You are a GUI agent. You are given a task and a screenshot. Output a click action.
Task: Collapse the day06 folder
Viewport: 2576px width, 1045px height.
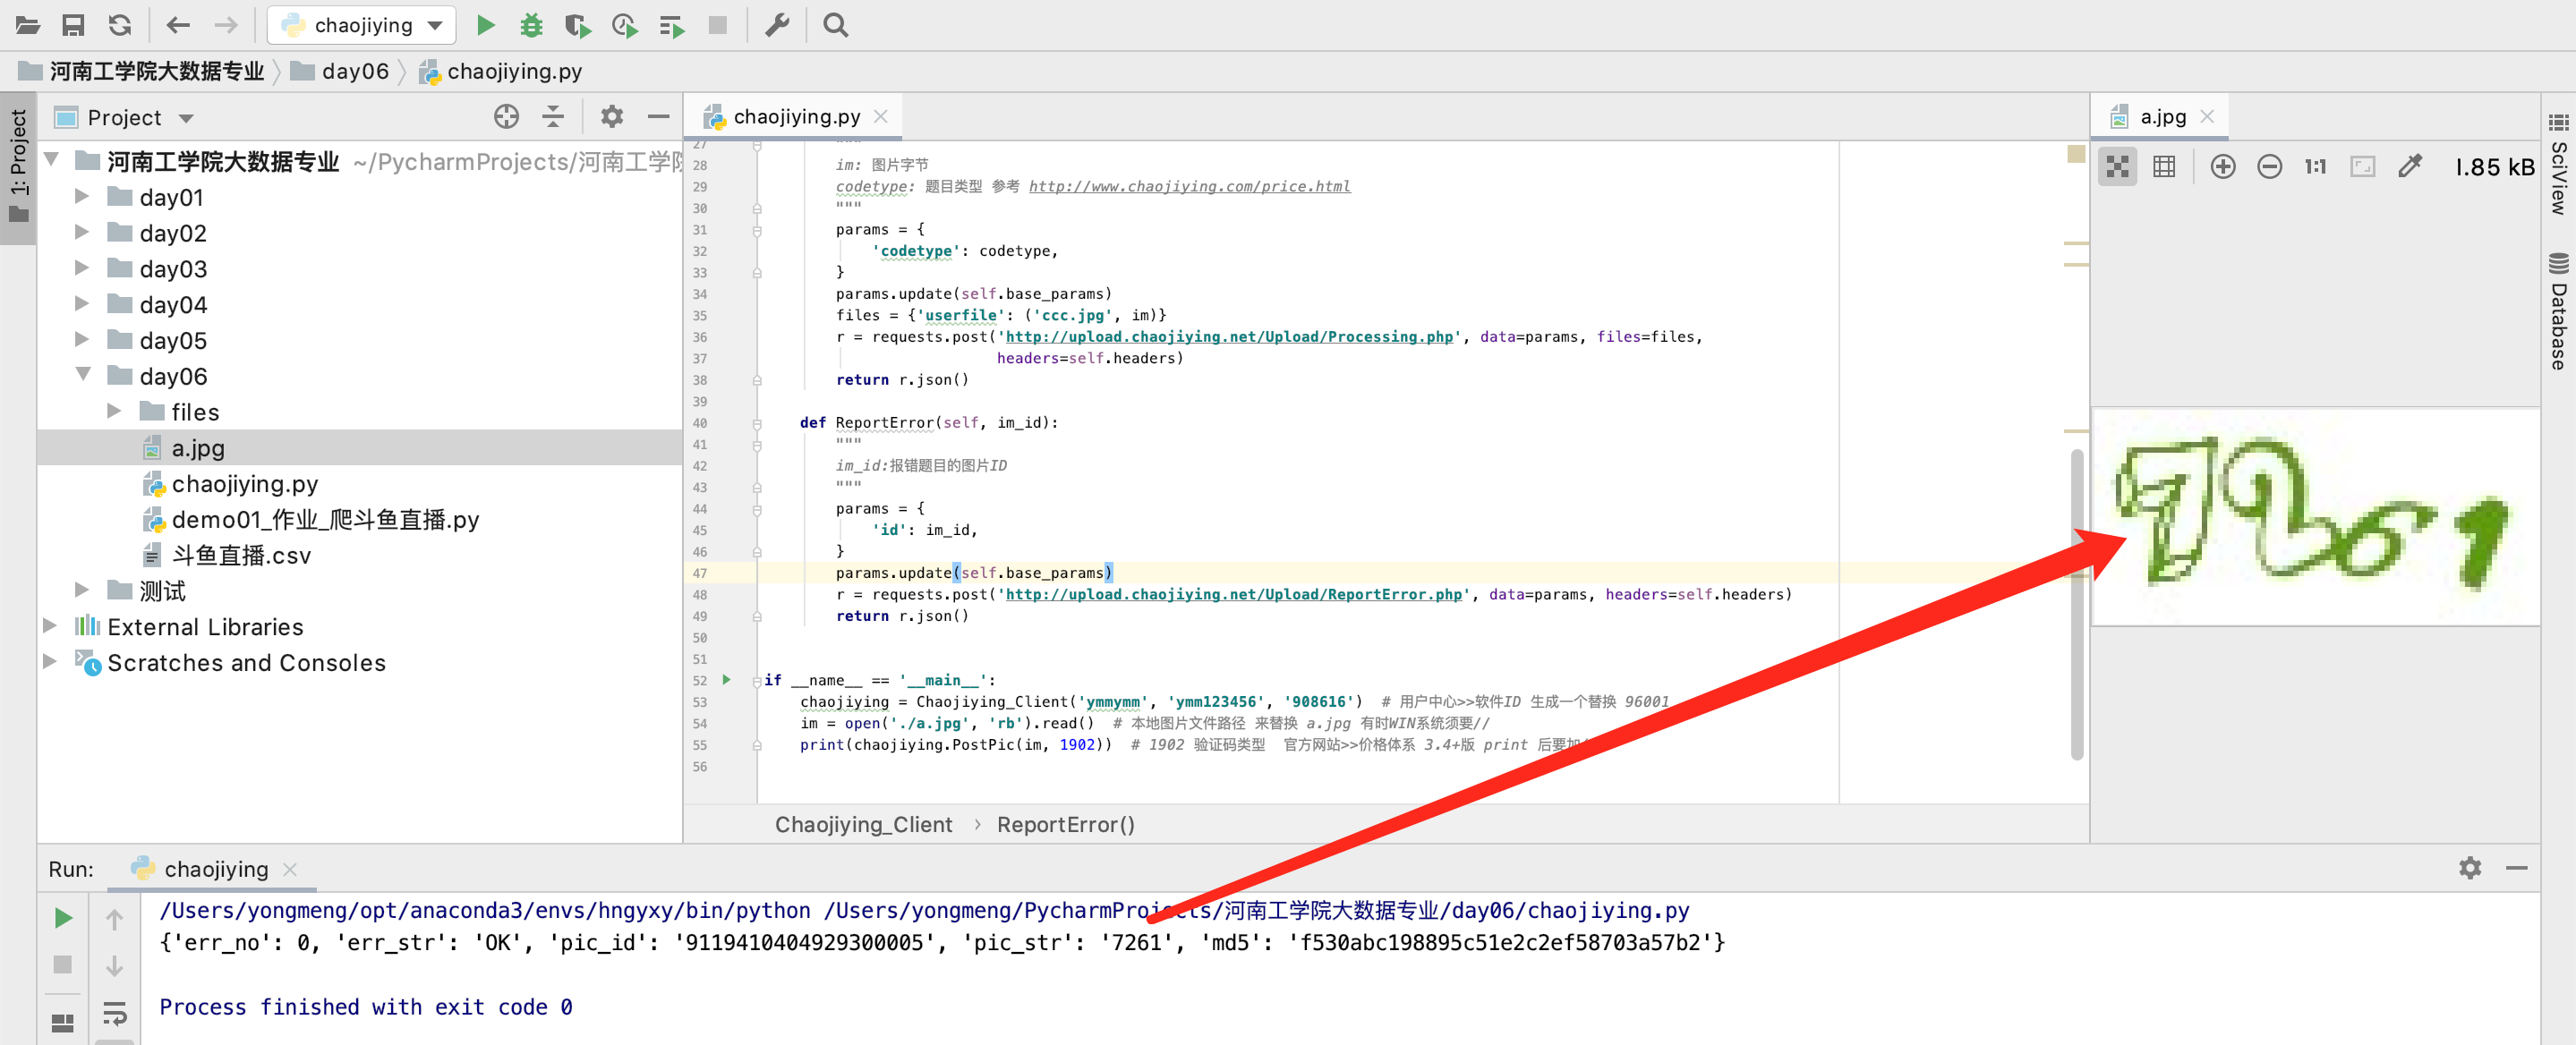coord(82,376)
